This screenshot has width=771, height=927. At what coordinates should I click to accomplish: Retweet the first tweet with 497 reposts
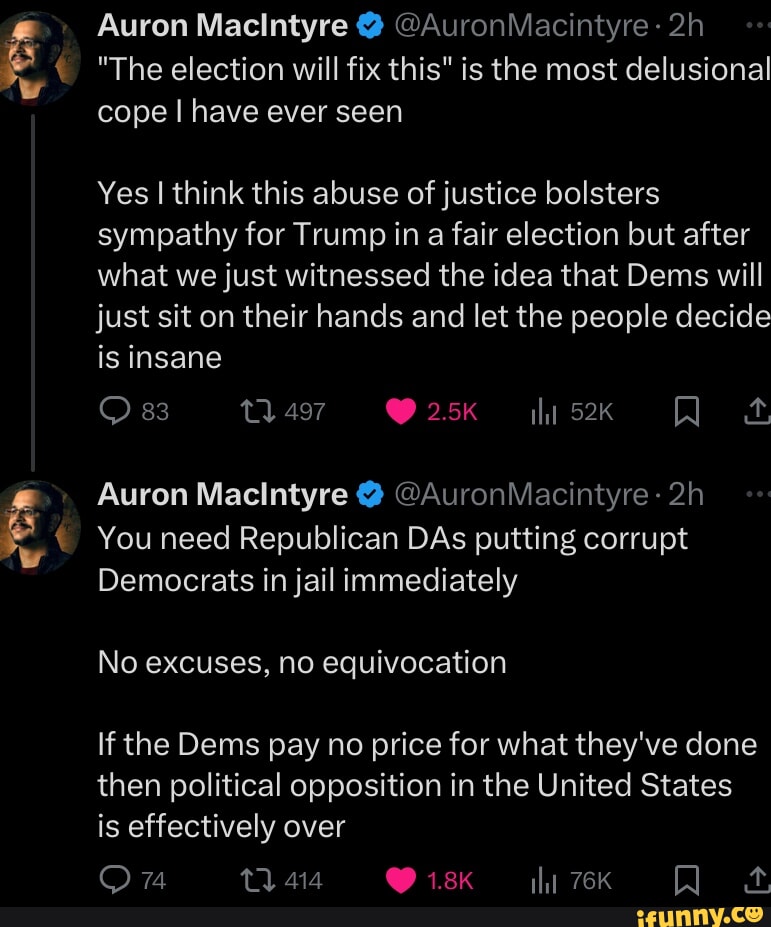click(254, 411)
